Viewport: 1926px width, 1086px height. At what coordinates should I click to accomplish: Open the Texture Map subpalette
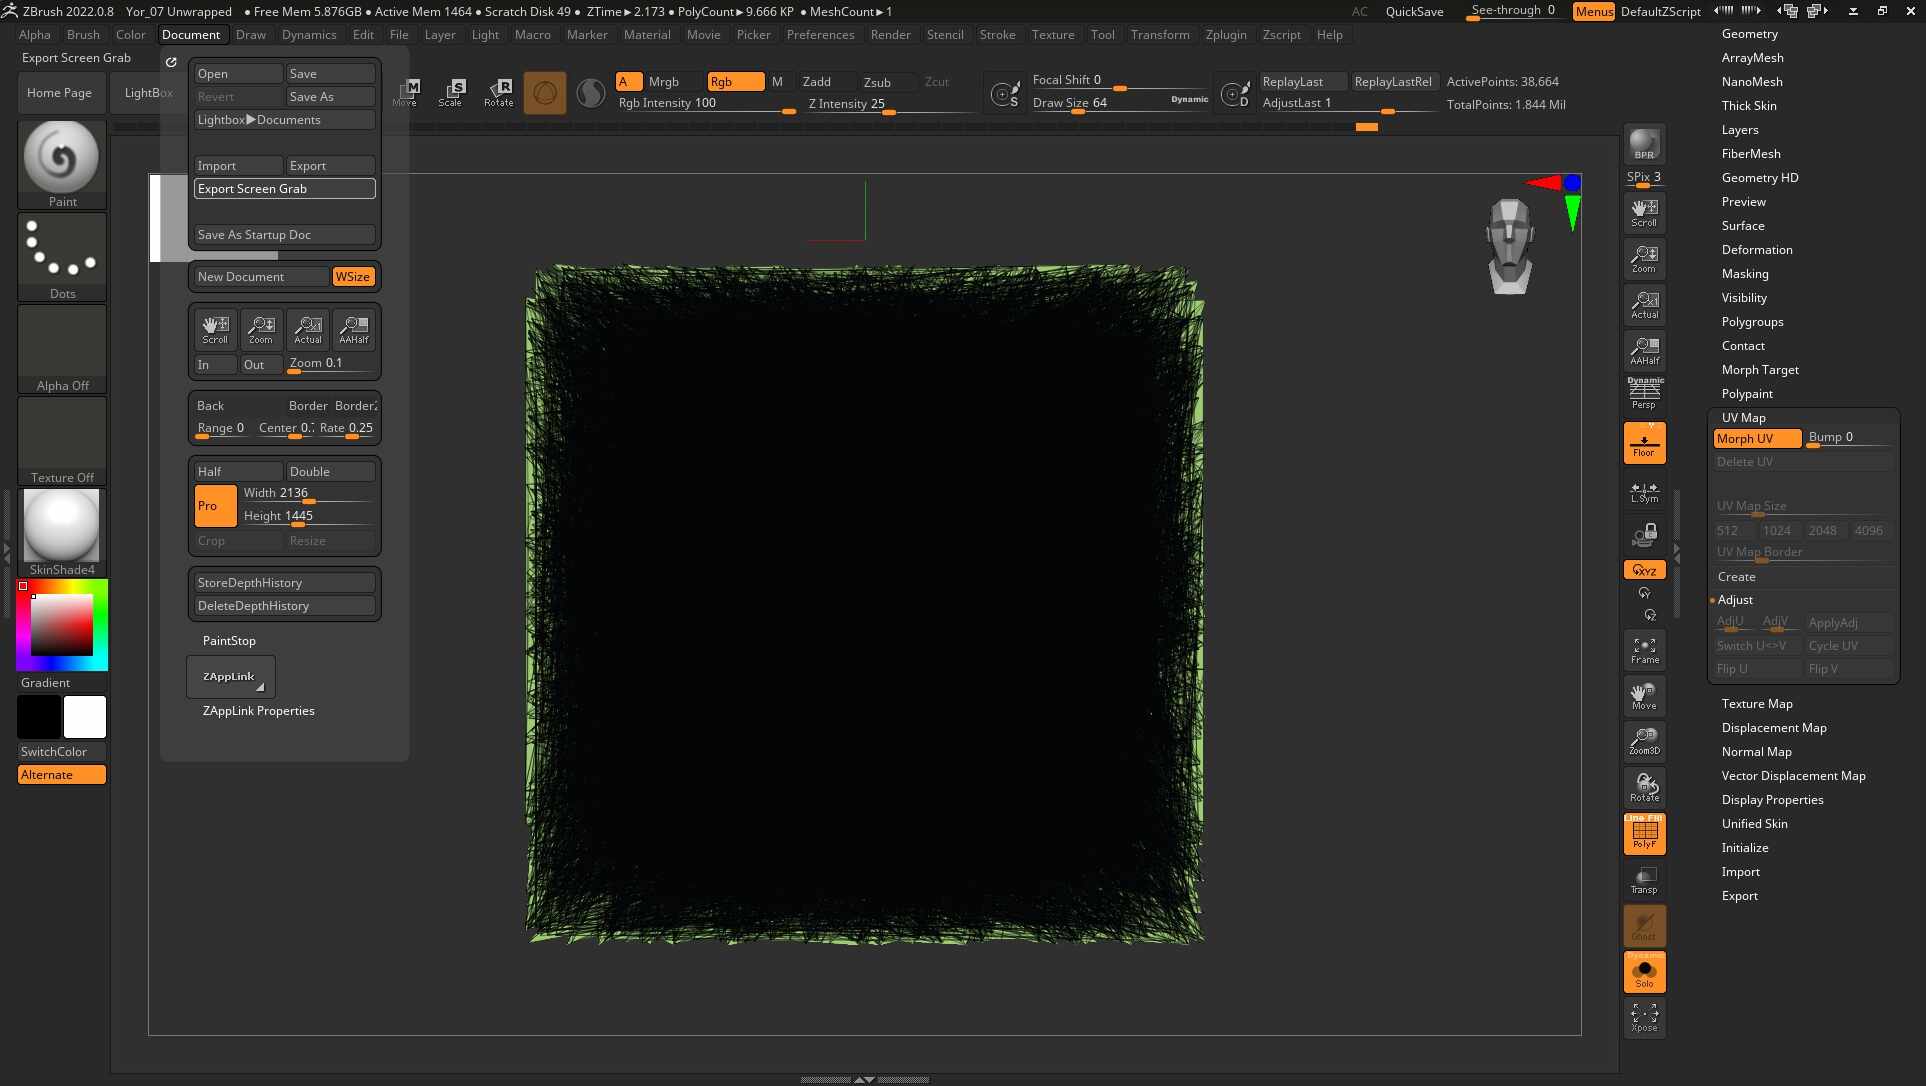pyautogui.click(x=1756, y=703)
